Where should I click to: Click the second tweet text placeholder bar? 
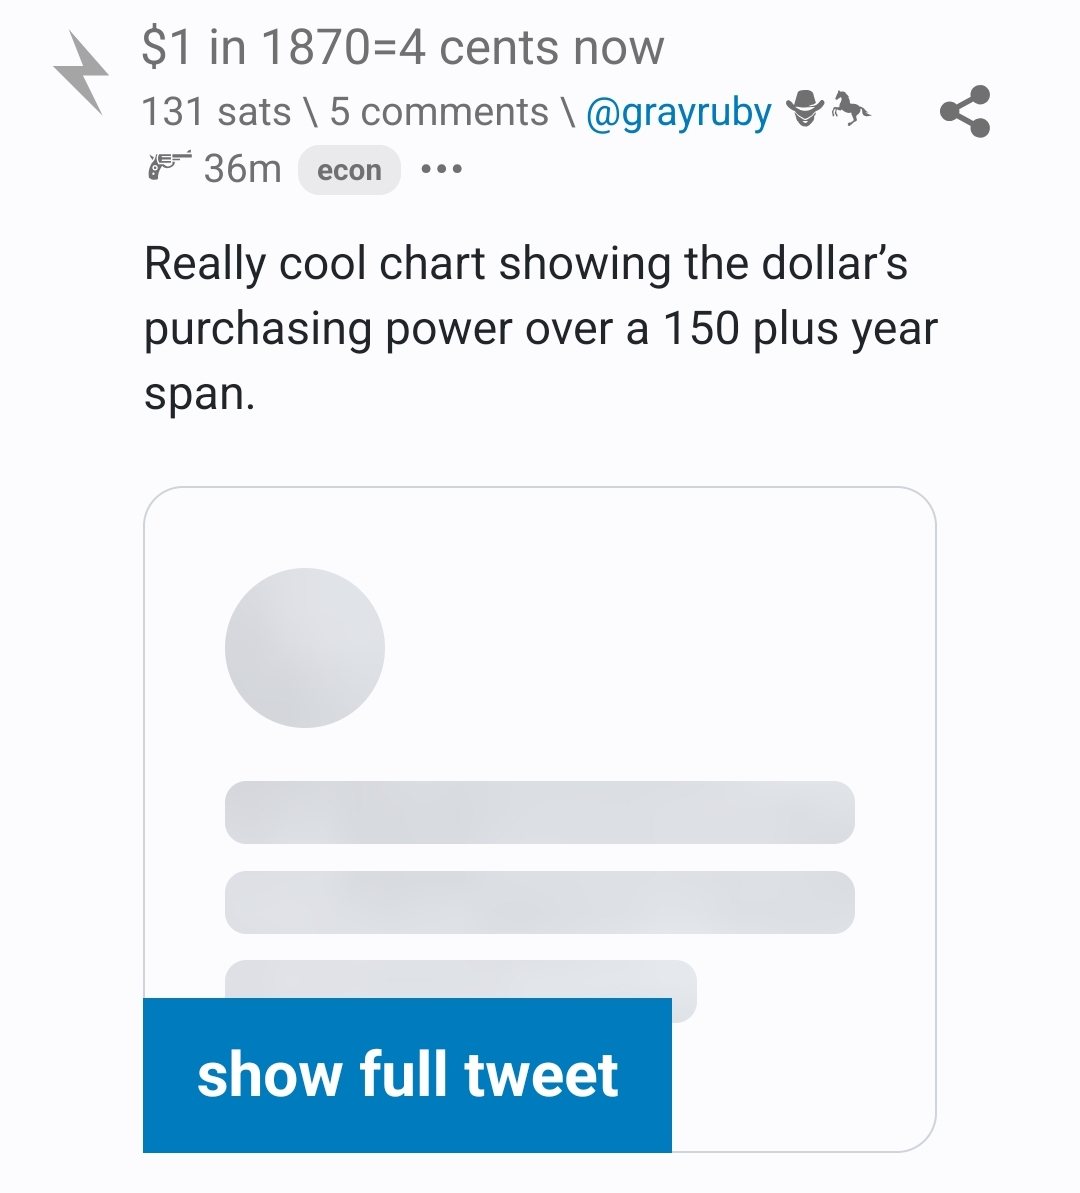pos(539,902)
